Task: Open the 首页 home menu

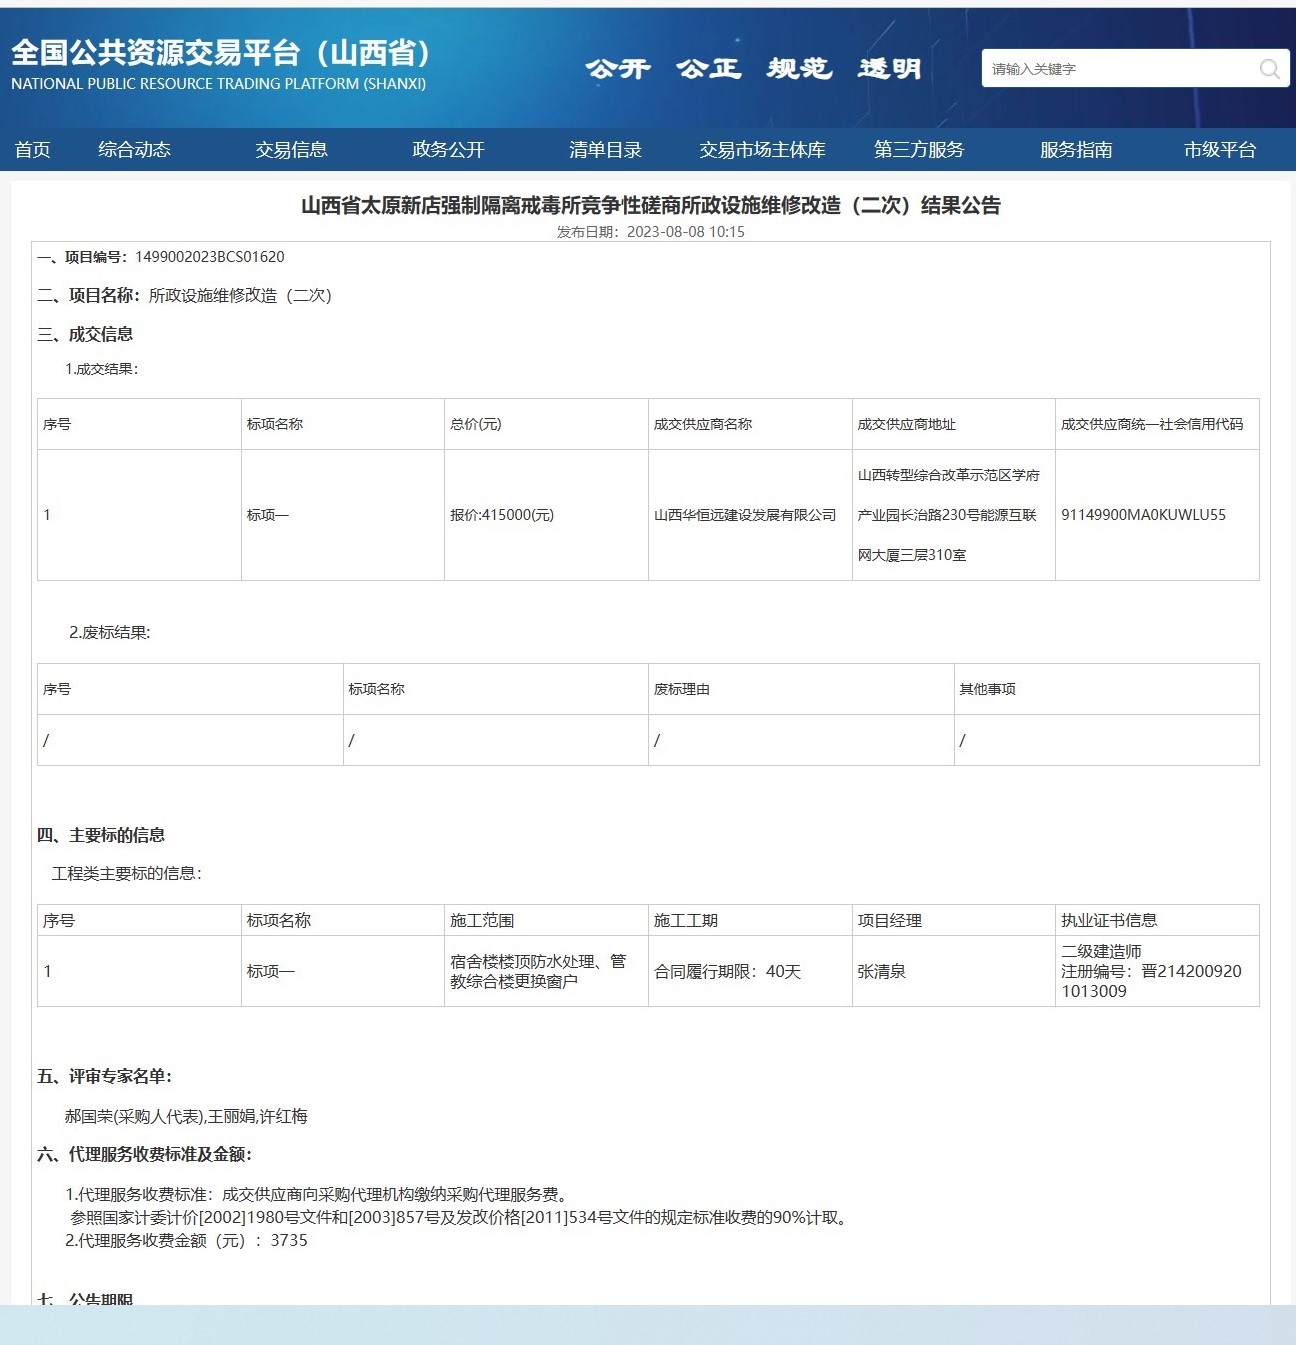Action: tap(32, 150)
